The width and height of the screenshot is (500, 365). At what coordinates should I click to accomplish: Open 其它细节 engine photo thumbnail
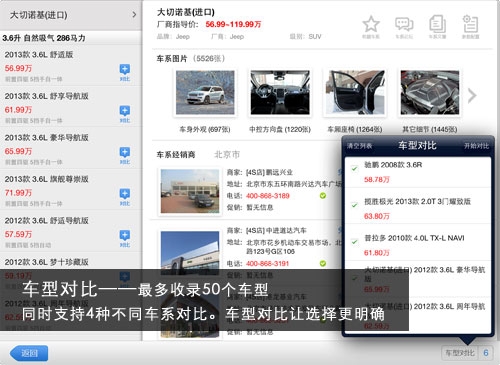point(430,93)
